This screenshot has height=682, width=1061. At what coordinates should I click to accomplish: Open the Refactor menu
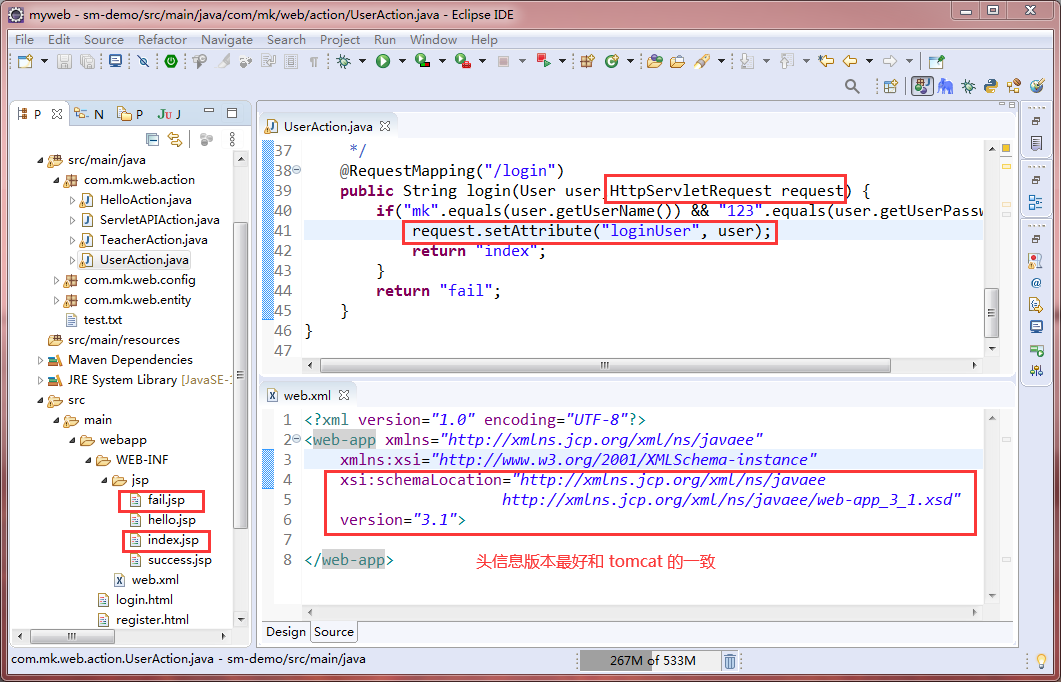[x=162, y=40]
